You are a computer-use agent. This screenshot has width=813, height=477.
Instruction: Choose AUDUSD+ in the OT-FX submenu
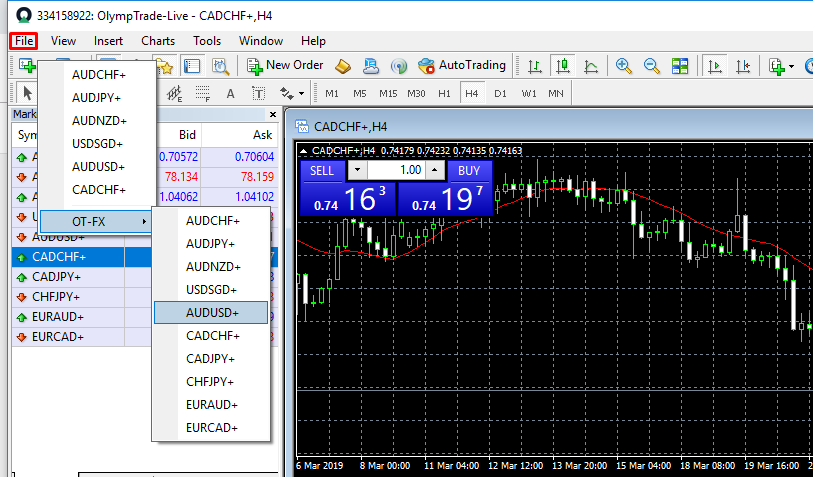tap(211, 313)
